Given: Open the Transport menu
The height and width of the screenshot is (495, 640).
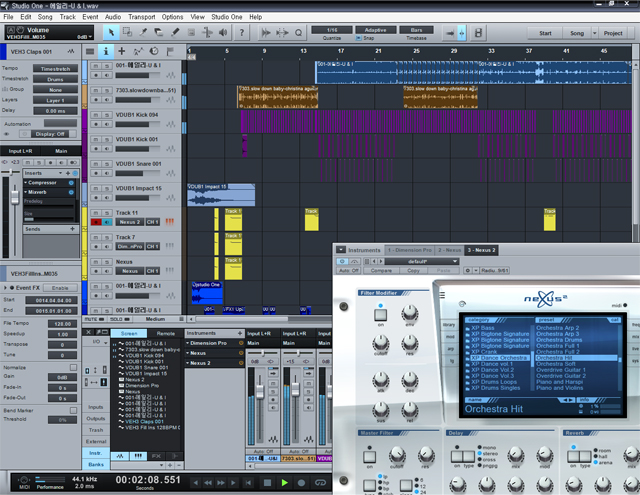Looking at the screenshot, I should tap(142, 17).
